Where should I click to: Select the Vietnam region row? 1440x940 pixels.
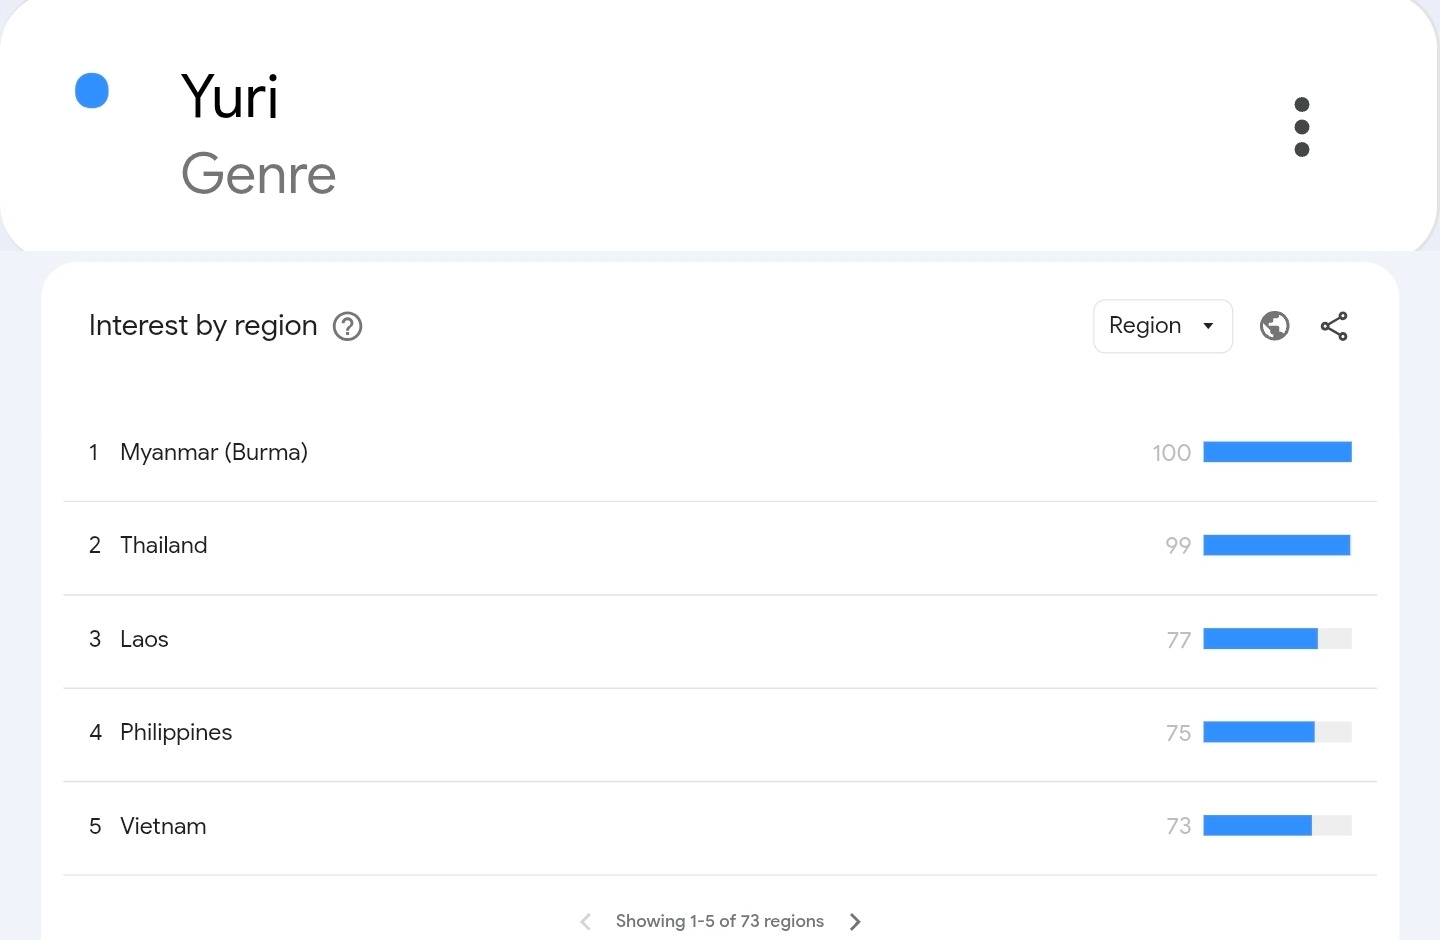coord(720,827)
